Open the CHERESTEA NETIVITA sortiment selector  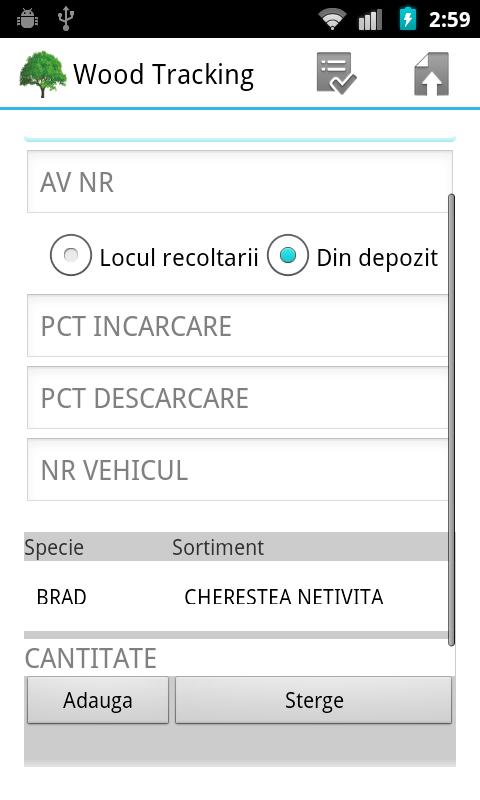click(284, 596)
